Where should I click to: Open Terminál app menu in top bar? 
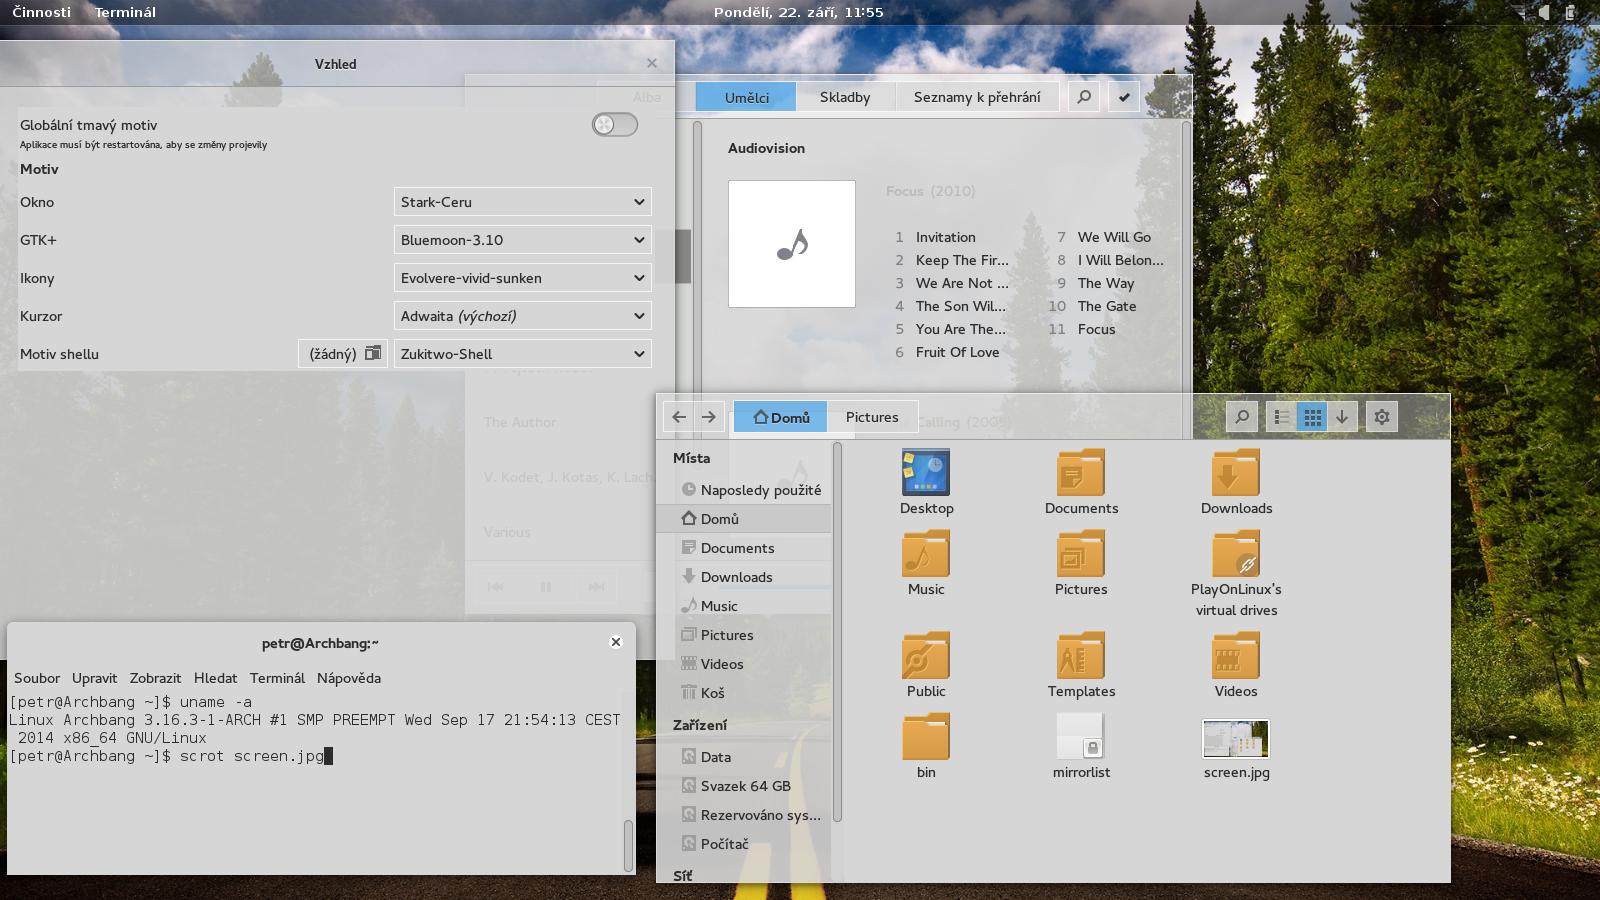125,12
